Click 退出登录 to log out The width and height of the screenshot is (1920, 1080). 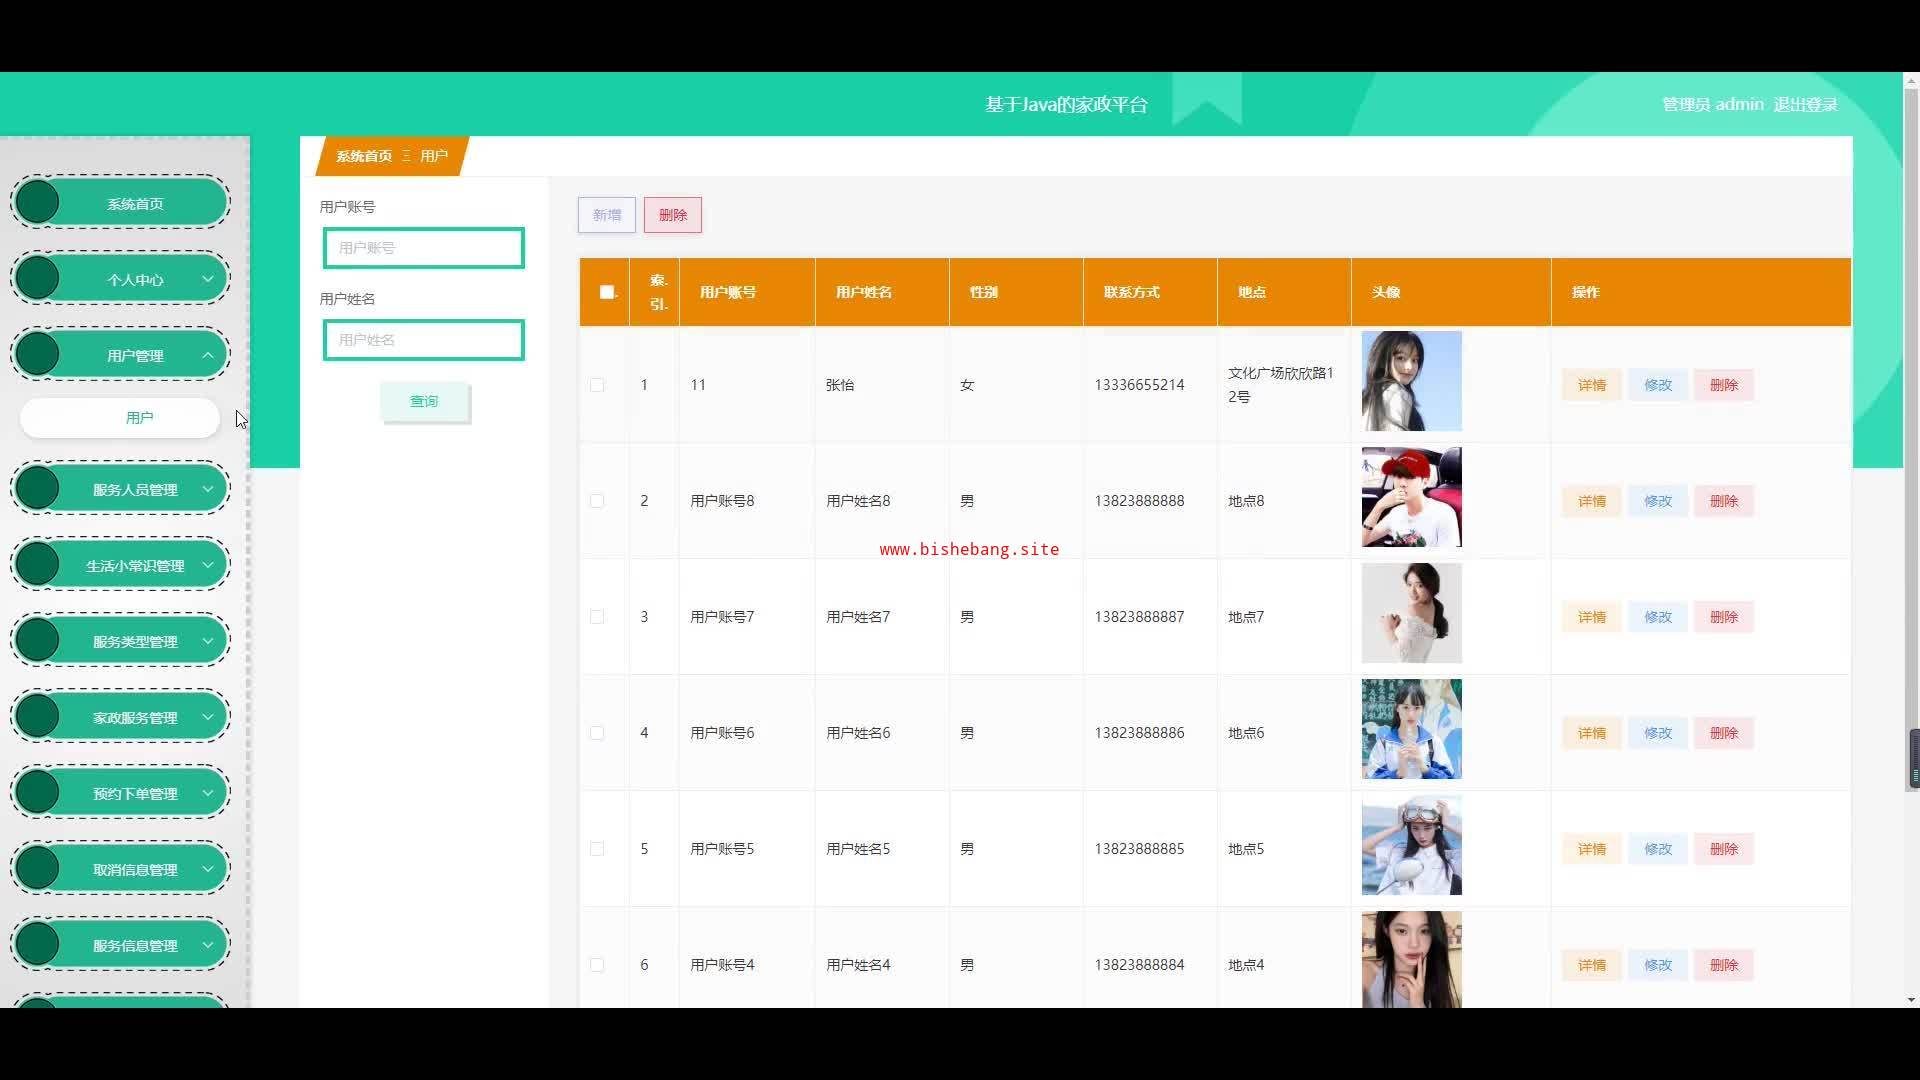click(x=1805, y=104)
